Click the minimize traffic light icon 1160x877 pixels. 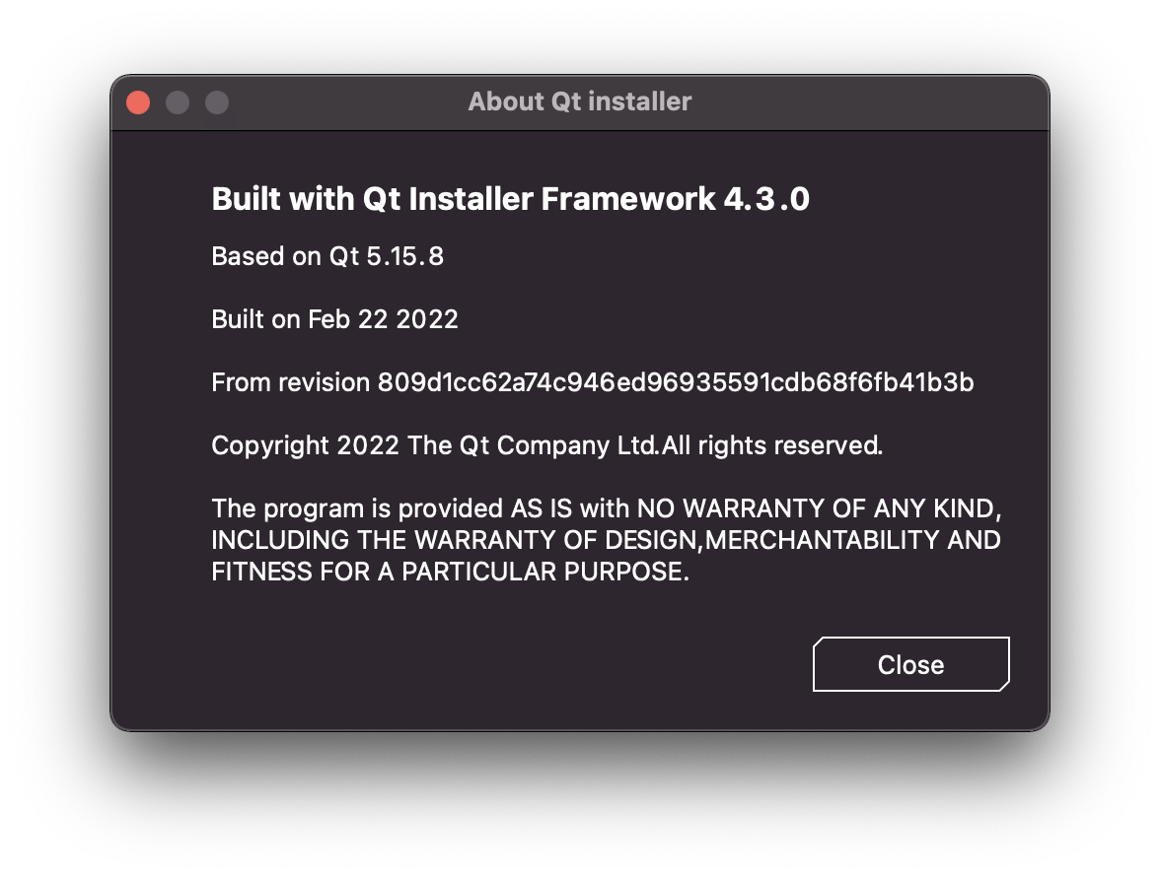pyautogui.click(x=177, y=102)
